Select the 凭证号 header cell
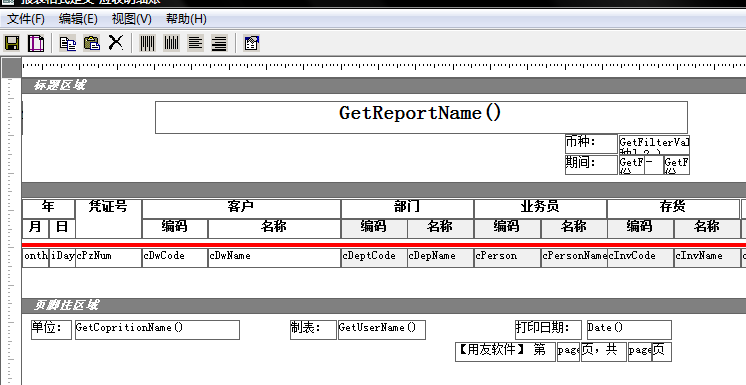 pyautogui.click(x=108, y=218)
